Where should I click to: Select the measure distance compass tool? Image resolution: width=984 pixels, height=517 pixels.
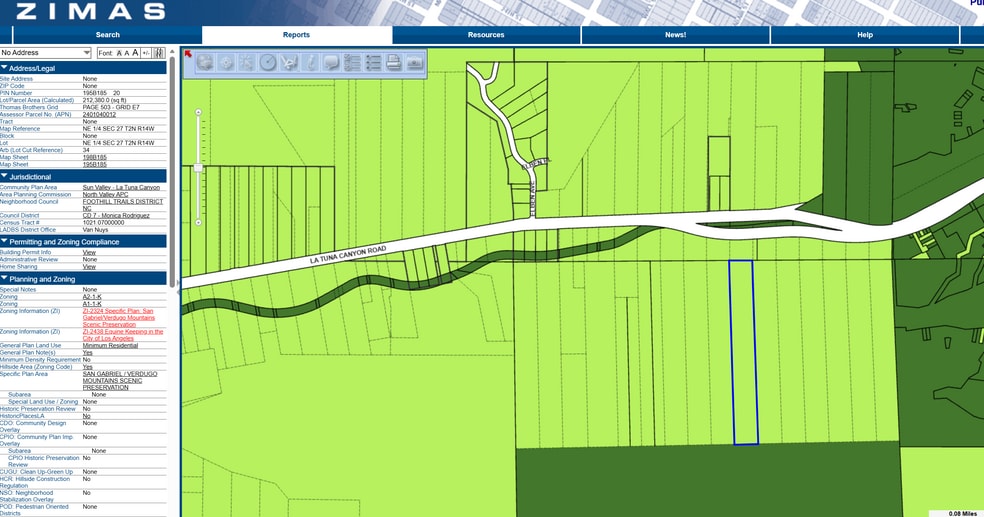pos(267,62)
